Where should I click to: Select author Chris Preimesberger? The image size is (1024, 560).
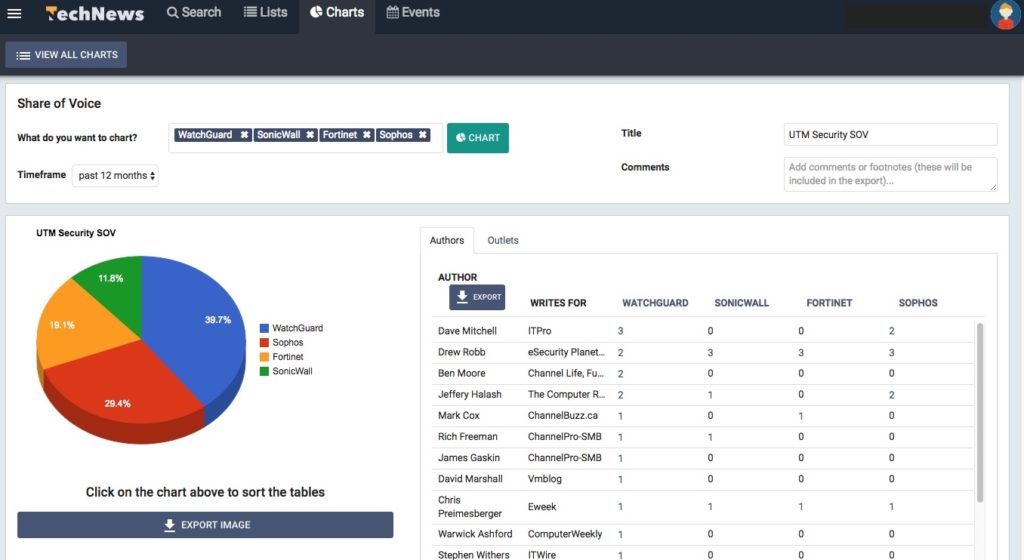(x=470, y=506)
